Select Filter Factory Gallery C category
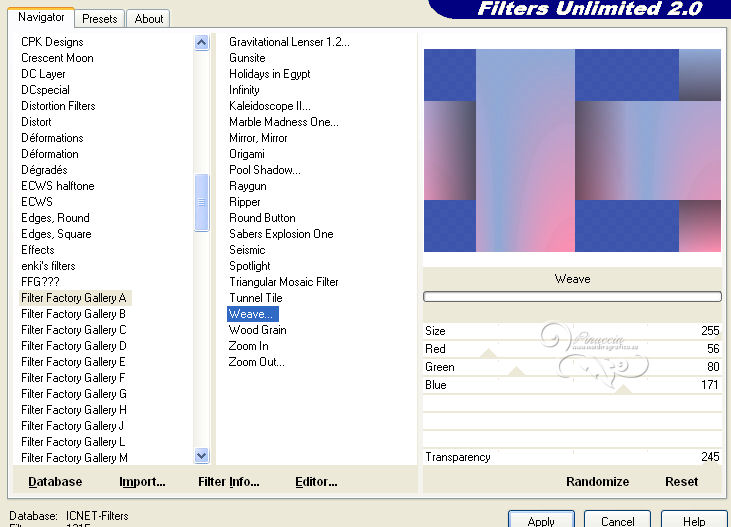Screen dimensions: 731x527 click(x=74, y=330)
